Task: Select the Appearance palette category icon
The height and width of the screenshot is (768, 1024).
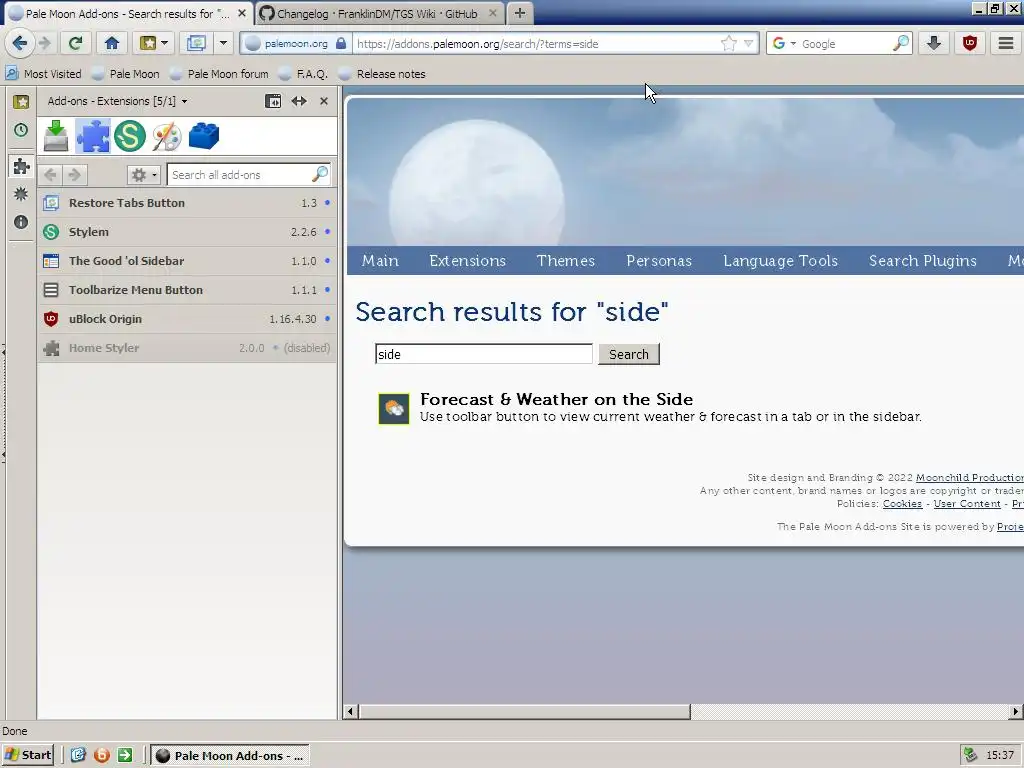Action: tap(167, 136)
